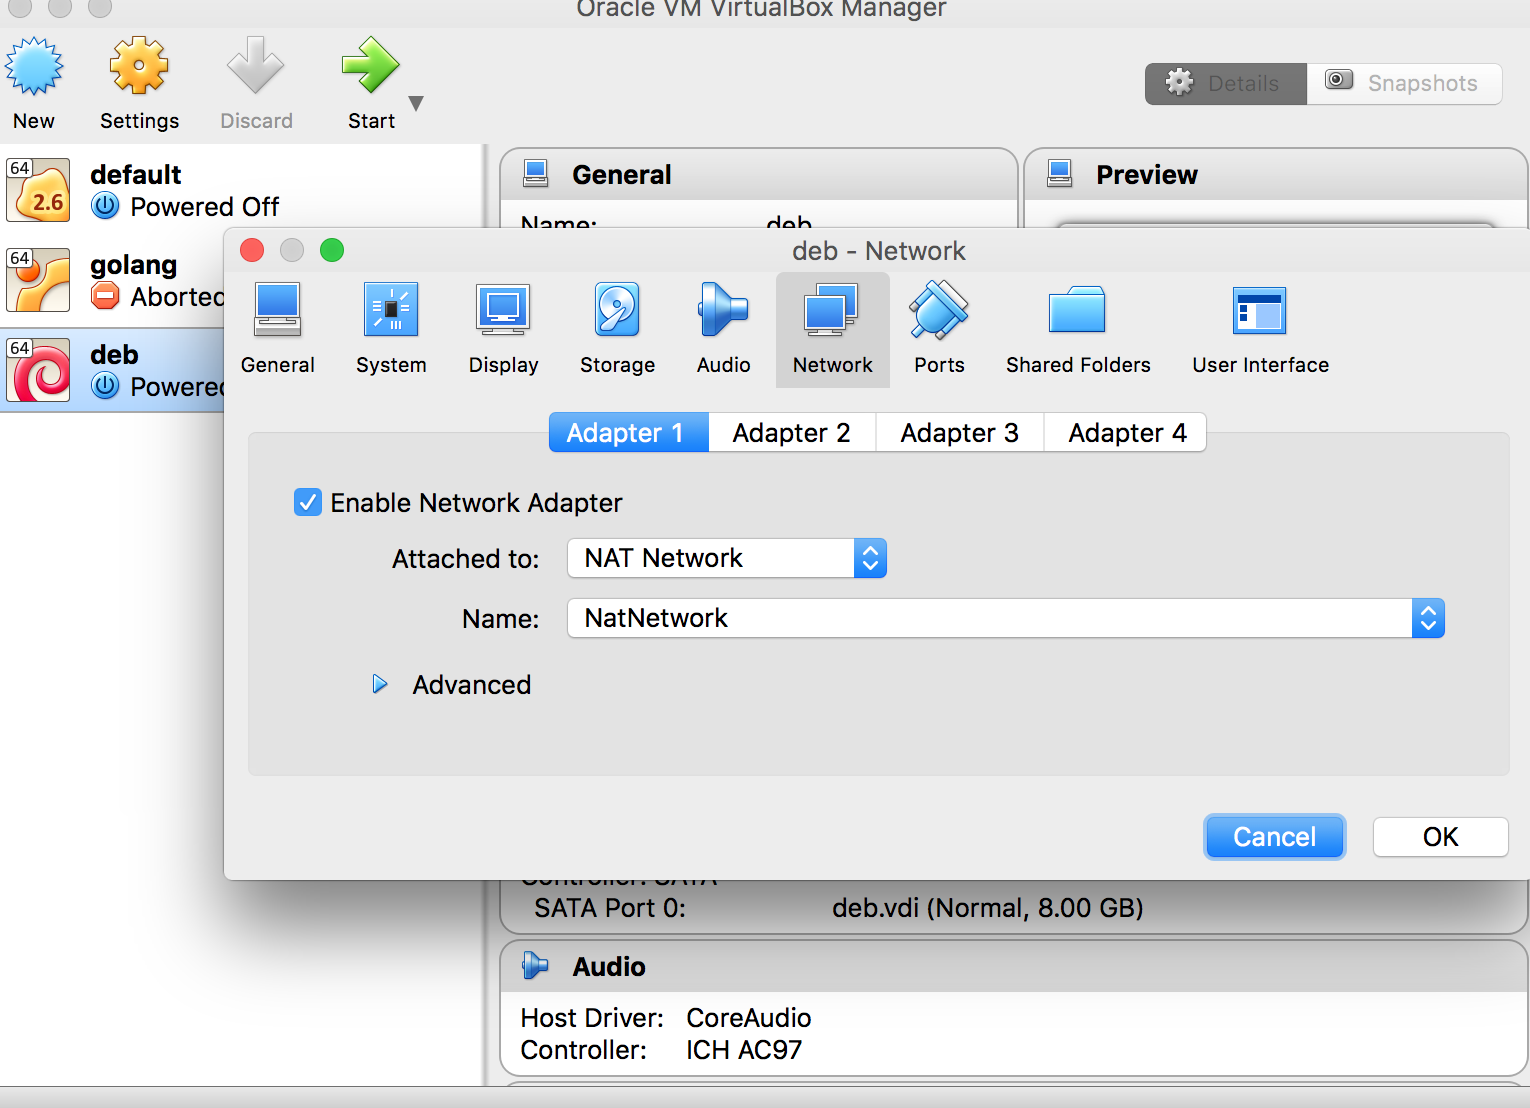Select the deb VM Debian swirl icon
Viewport: 1530px width, 1108px height.
[x=38, y=369]
